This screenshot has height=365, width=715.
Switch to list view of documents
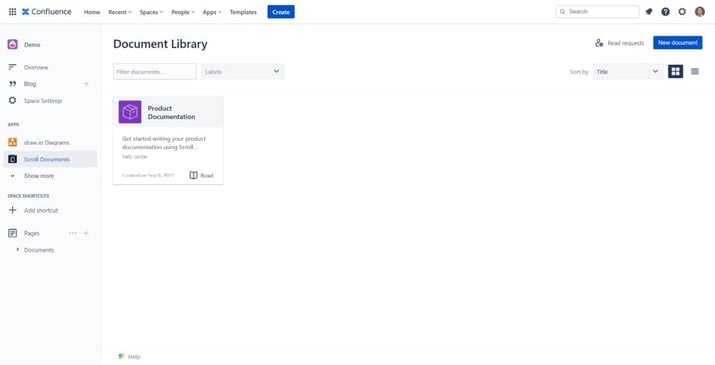694,71
